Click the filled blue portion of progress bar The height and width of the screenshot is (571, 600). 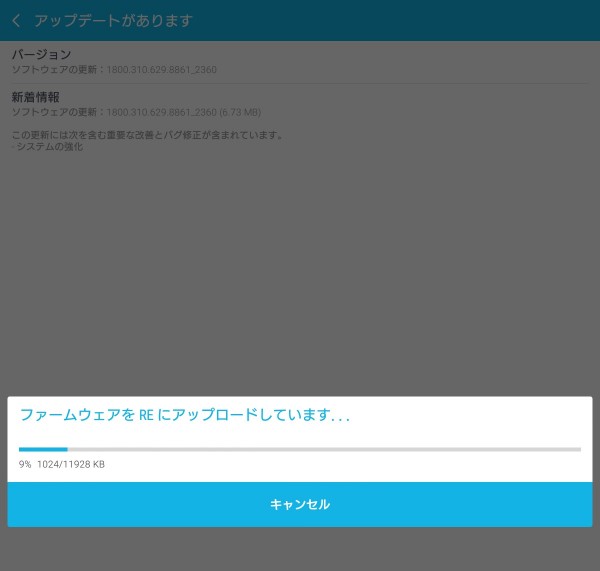point(43,449)
